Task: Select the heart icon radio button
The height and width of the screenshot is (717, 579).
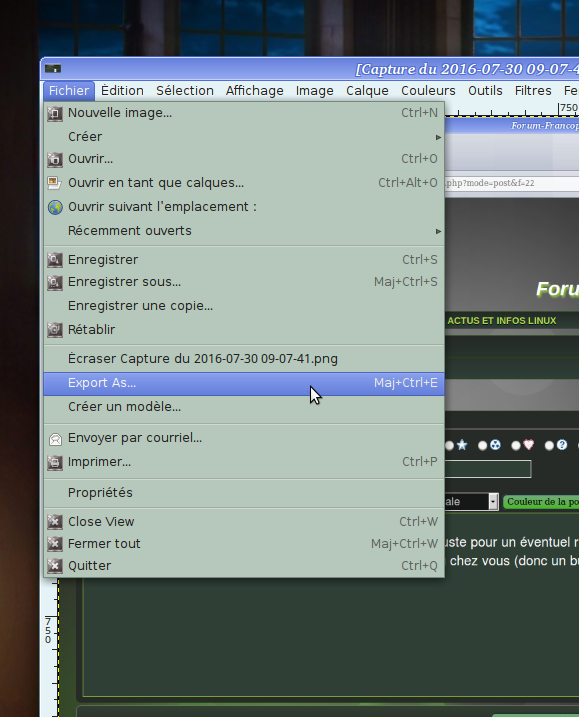Action: click(x=516, y=445)
